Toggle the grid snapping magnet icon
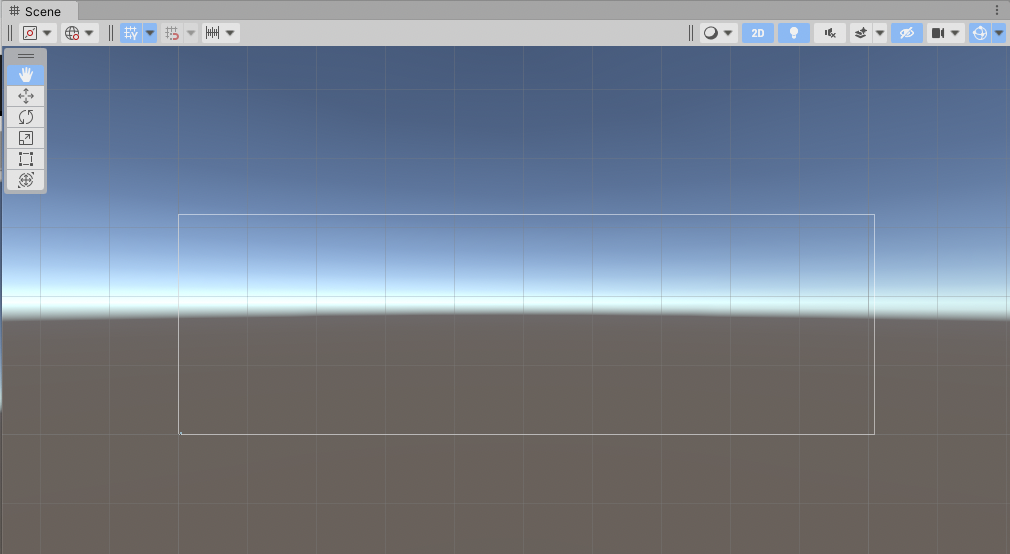The width and height of the screenshot is (1010, 554). (171, 33)
